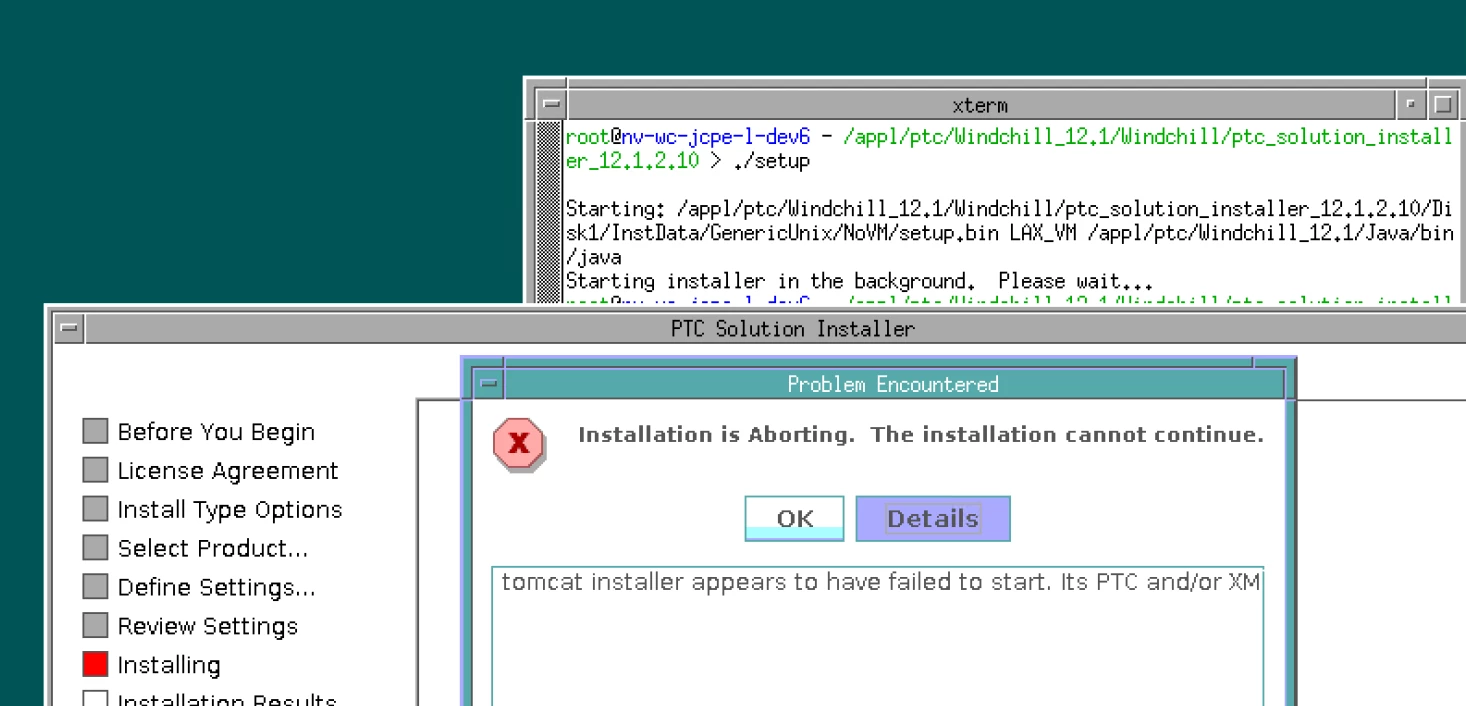
Task: Click OK in the Problem Encountered dialog
Action: 794,518
